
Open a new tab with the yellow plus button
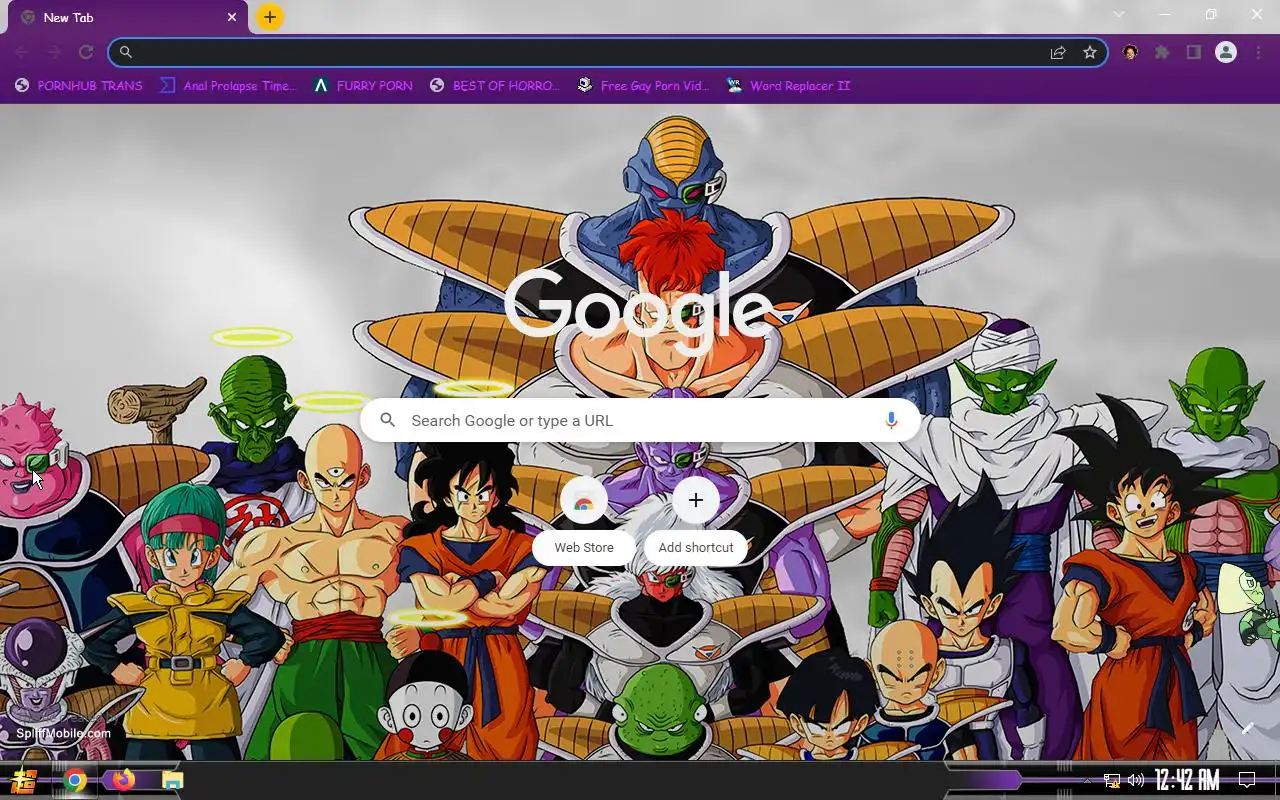click(270, 17)
